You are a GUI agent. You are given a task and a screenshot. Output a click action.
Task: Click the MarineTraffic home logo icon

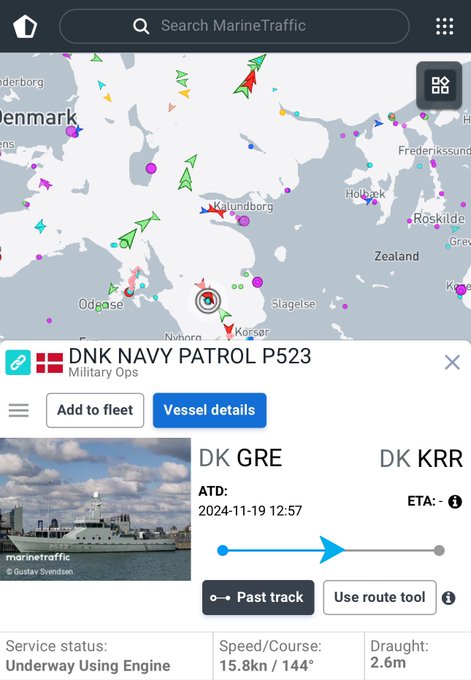(x=25, y=26)
